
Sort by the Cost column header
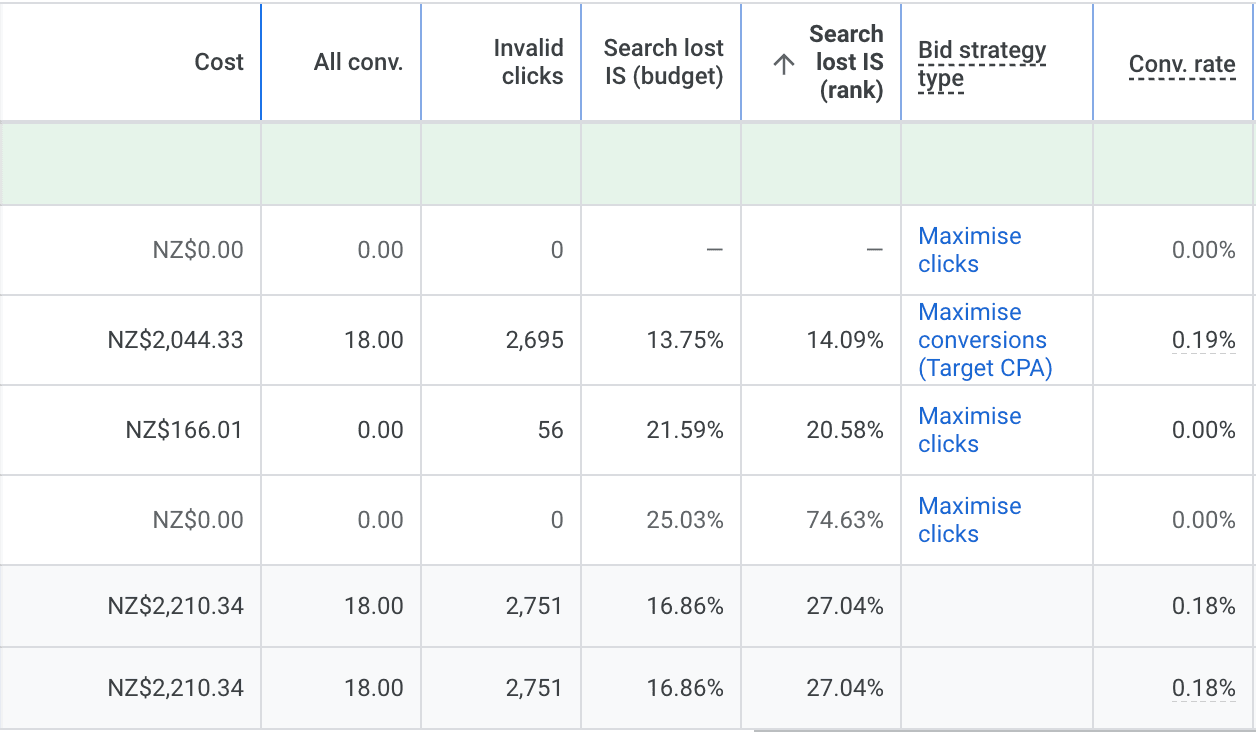click(x=219, y=62)
